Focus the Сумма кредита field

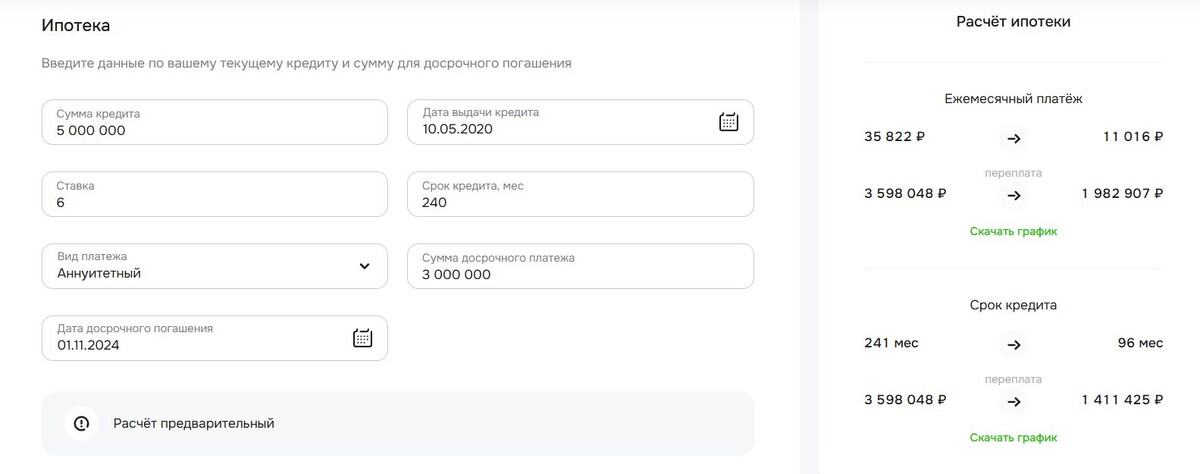(x=214, y=122)
